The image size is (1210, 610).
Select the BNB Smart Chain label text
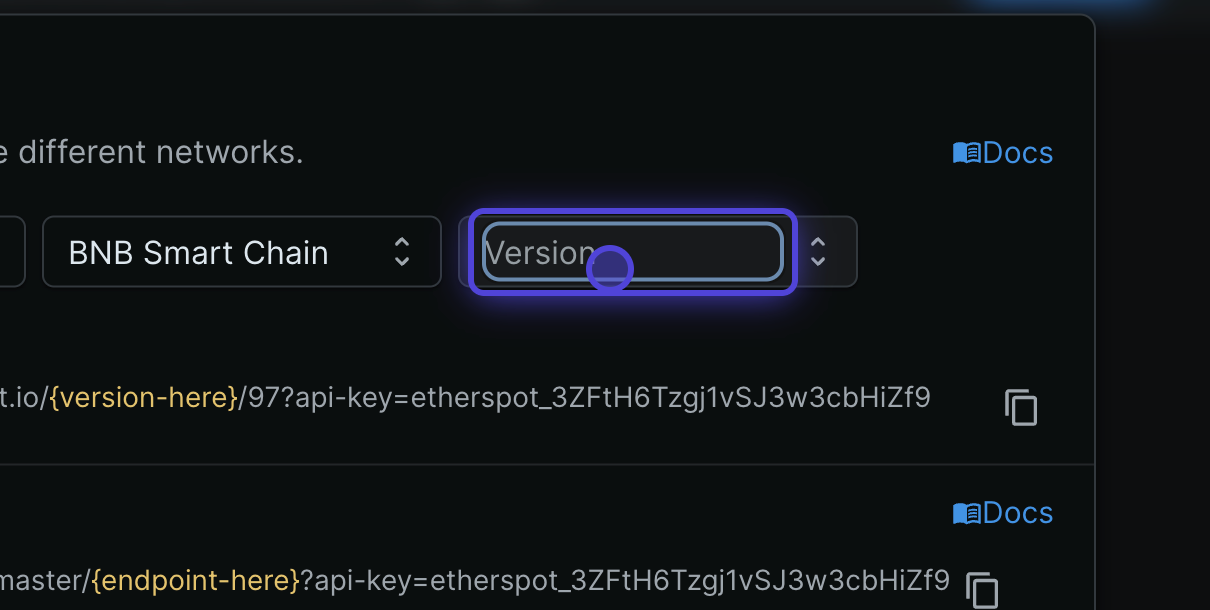[x=197, y=252]
